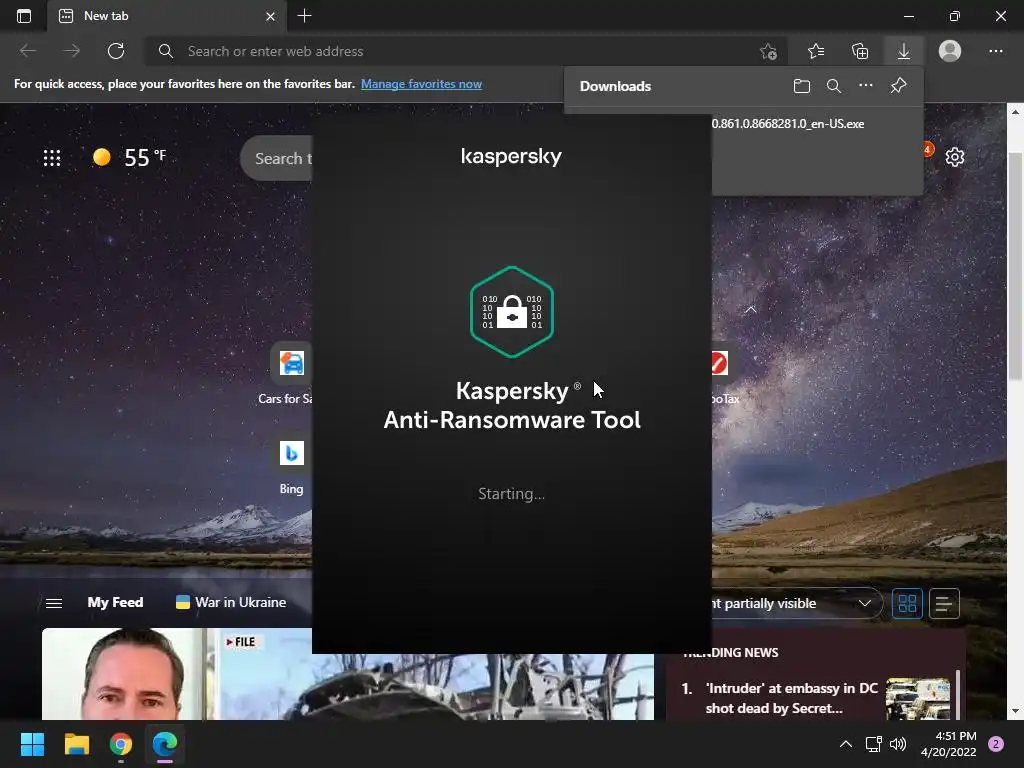Screen dimensions: 1024x768
Task: Open the 55°F weather widget
Action: tap(129, 157)
